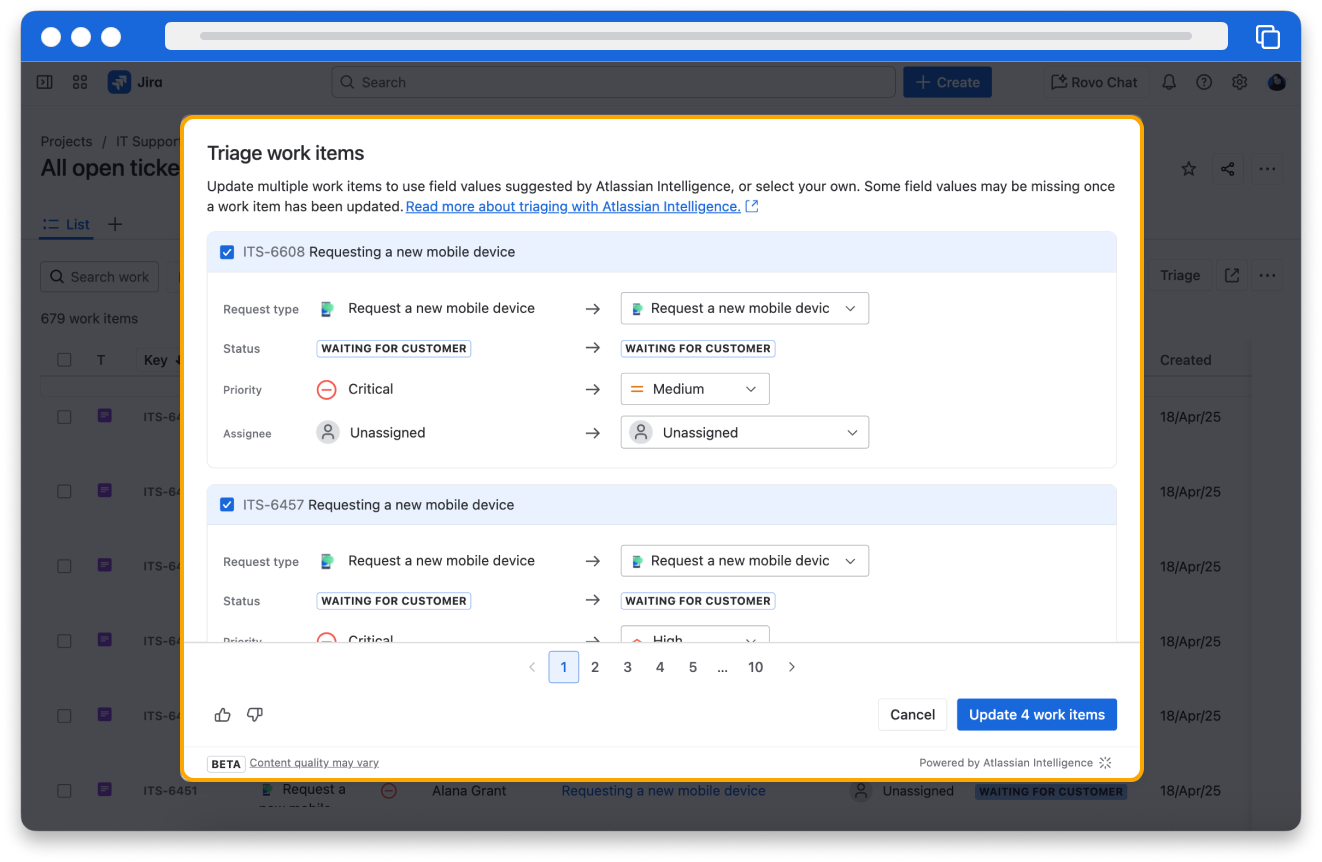Uncheck ITS-6608 work item checkbox

(227, 252)
